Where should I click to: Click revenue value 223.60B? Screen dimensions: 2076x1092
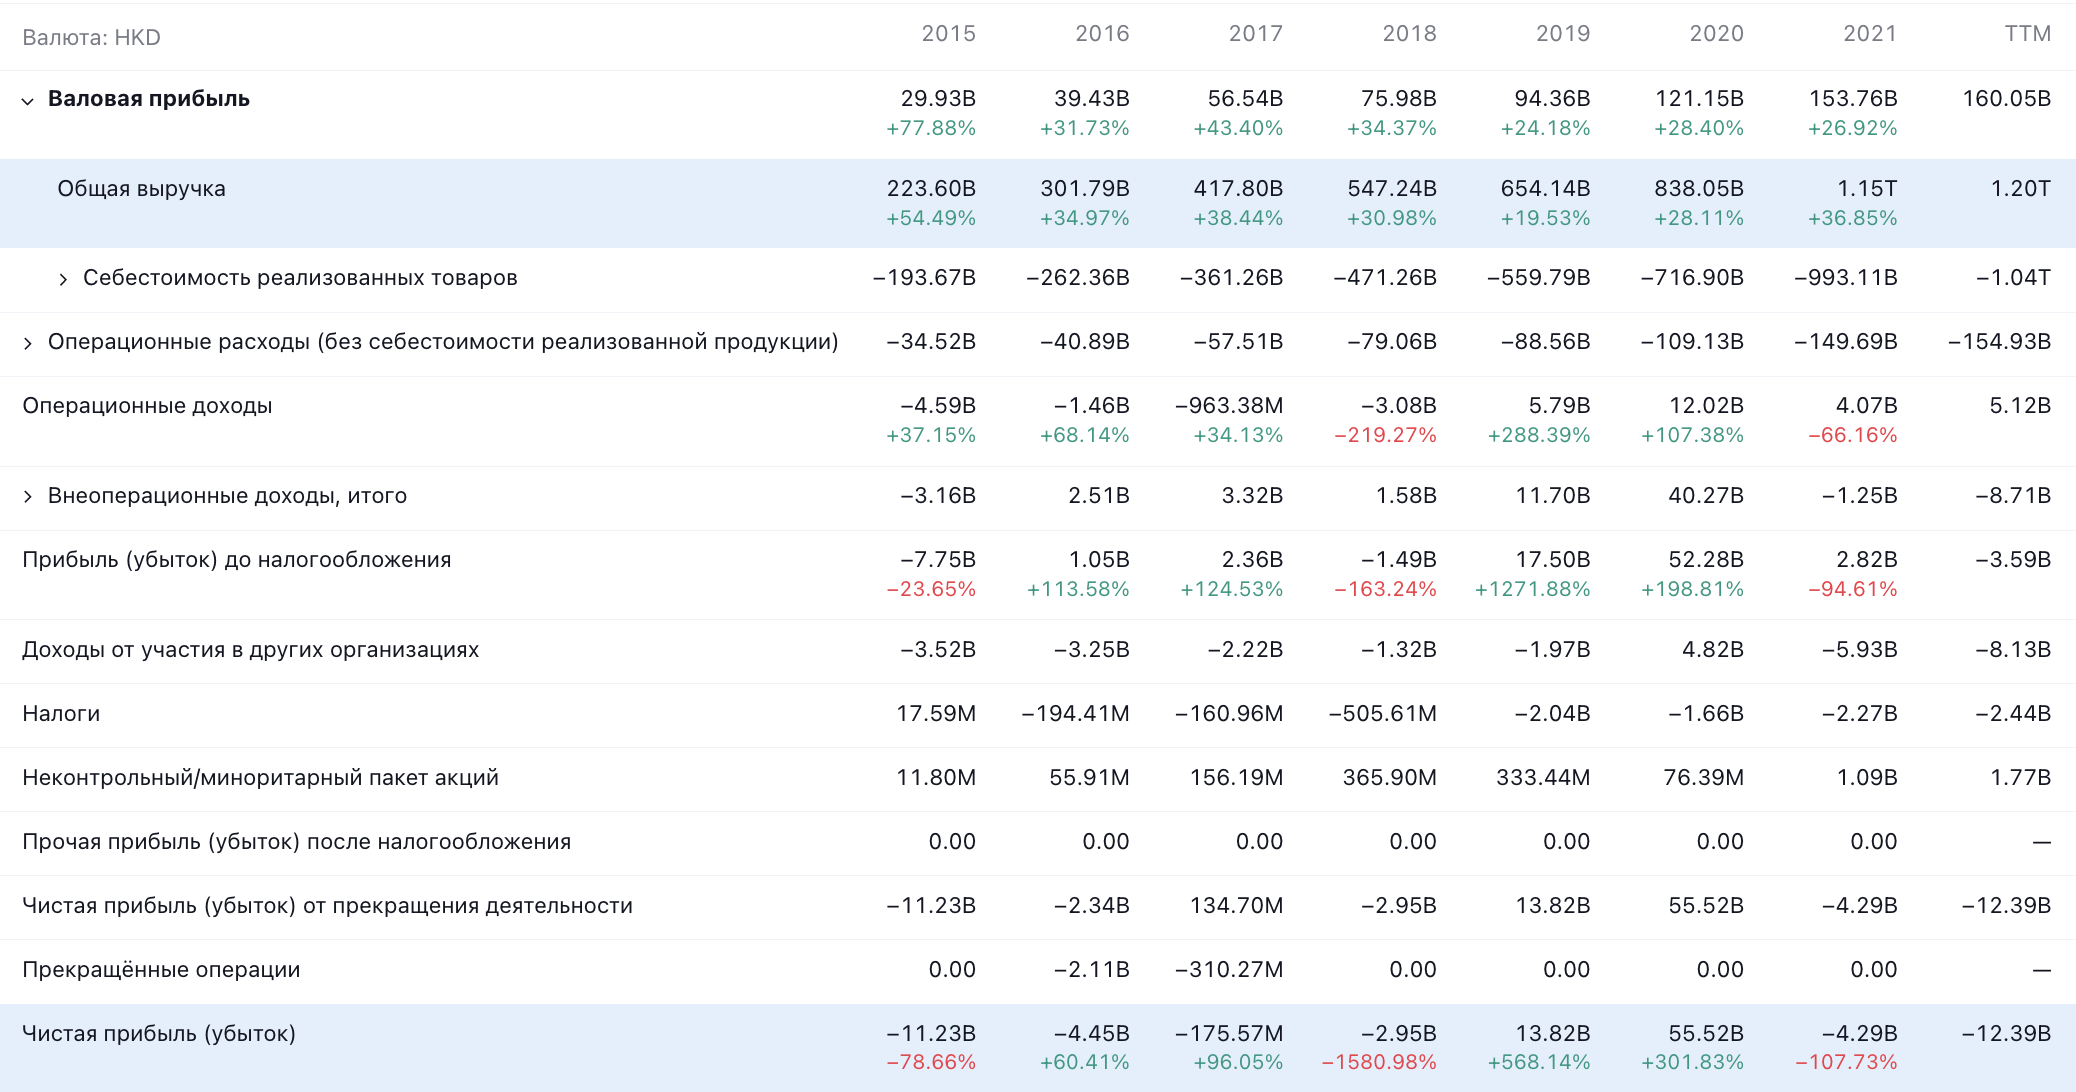(x=931, y=189)
